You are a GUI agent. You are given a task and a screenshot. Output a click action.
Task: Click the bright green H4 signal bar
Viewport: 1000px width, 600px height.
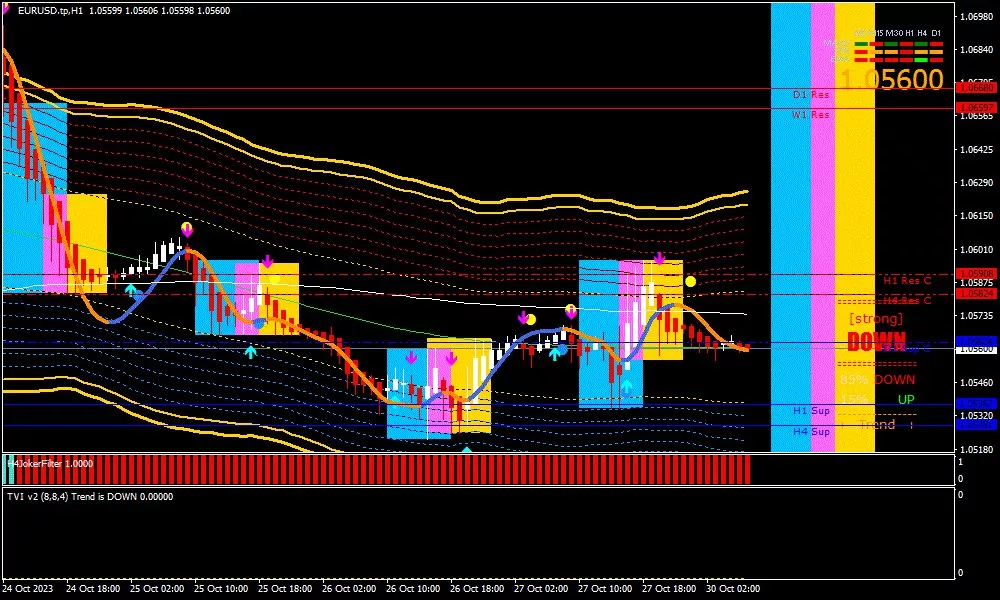click(x=922, y=59)
